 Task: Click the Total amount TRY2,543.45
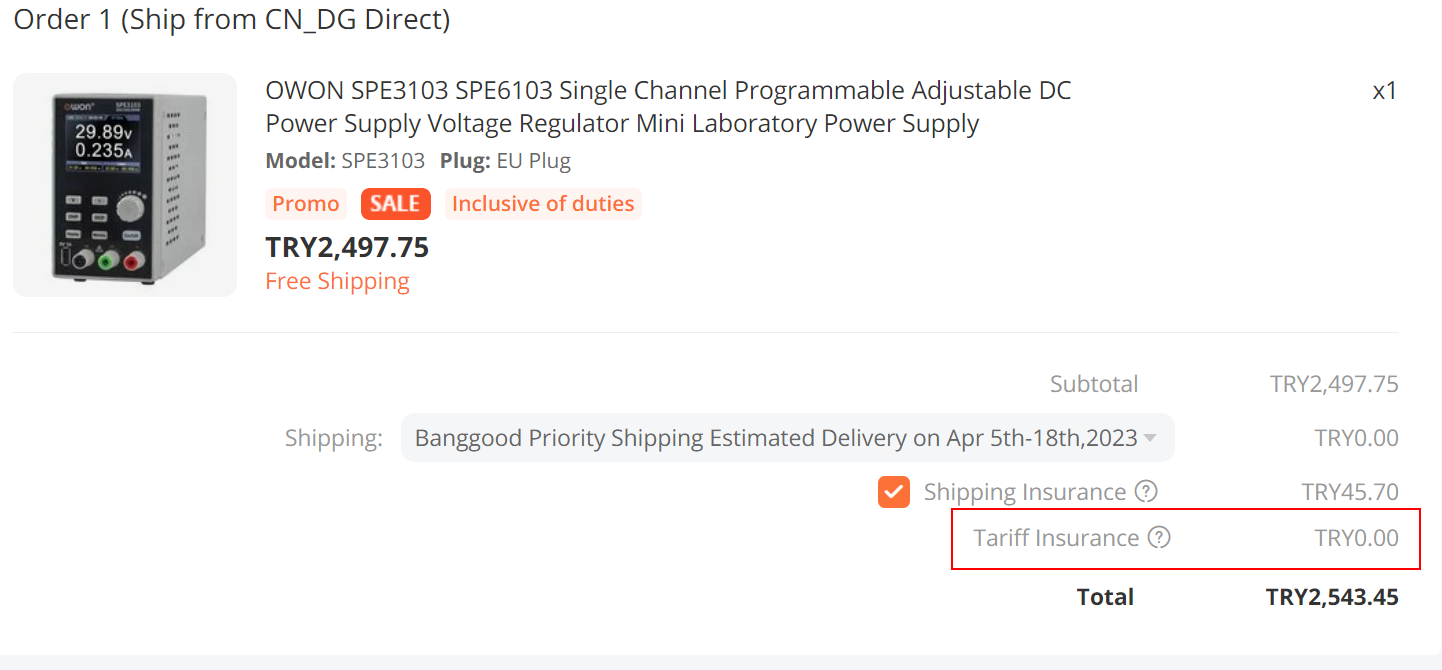(1331, 597)
